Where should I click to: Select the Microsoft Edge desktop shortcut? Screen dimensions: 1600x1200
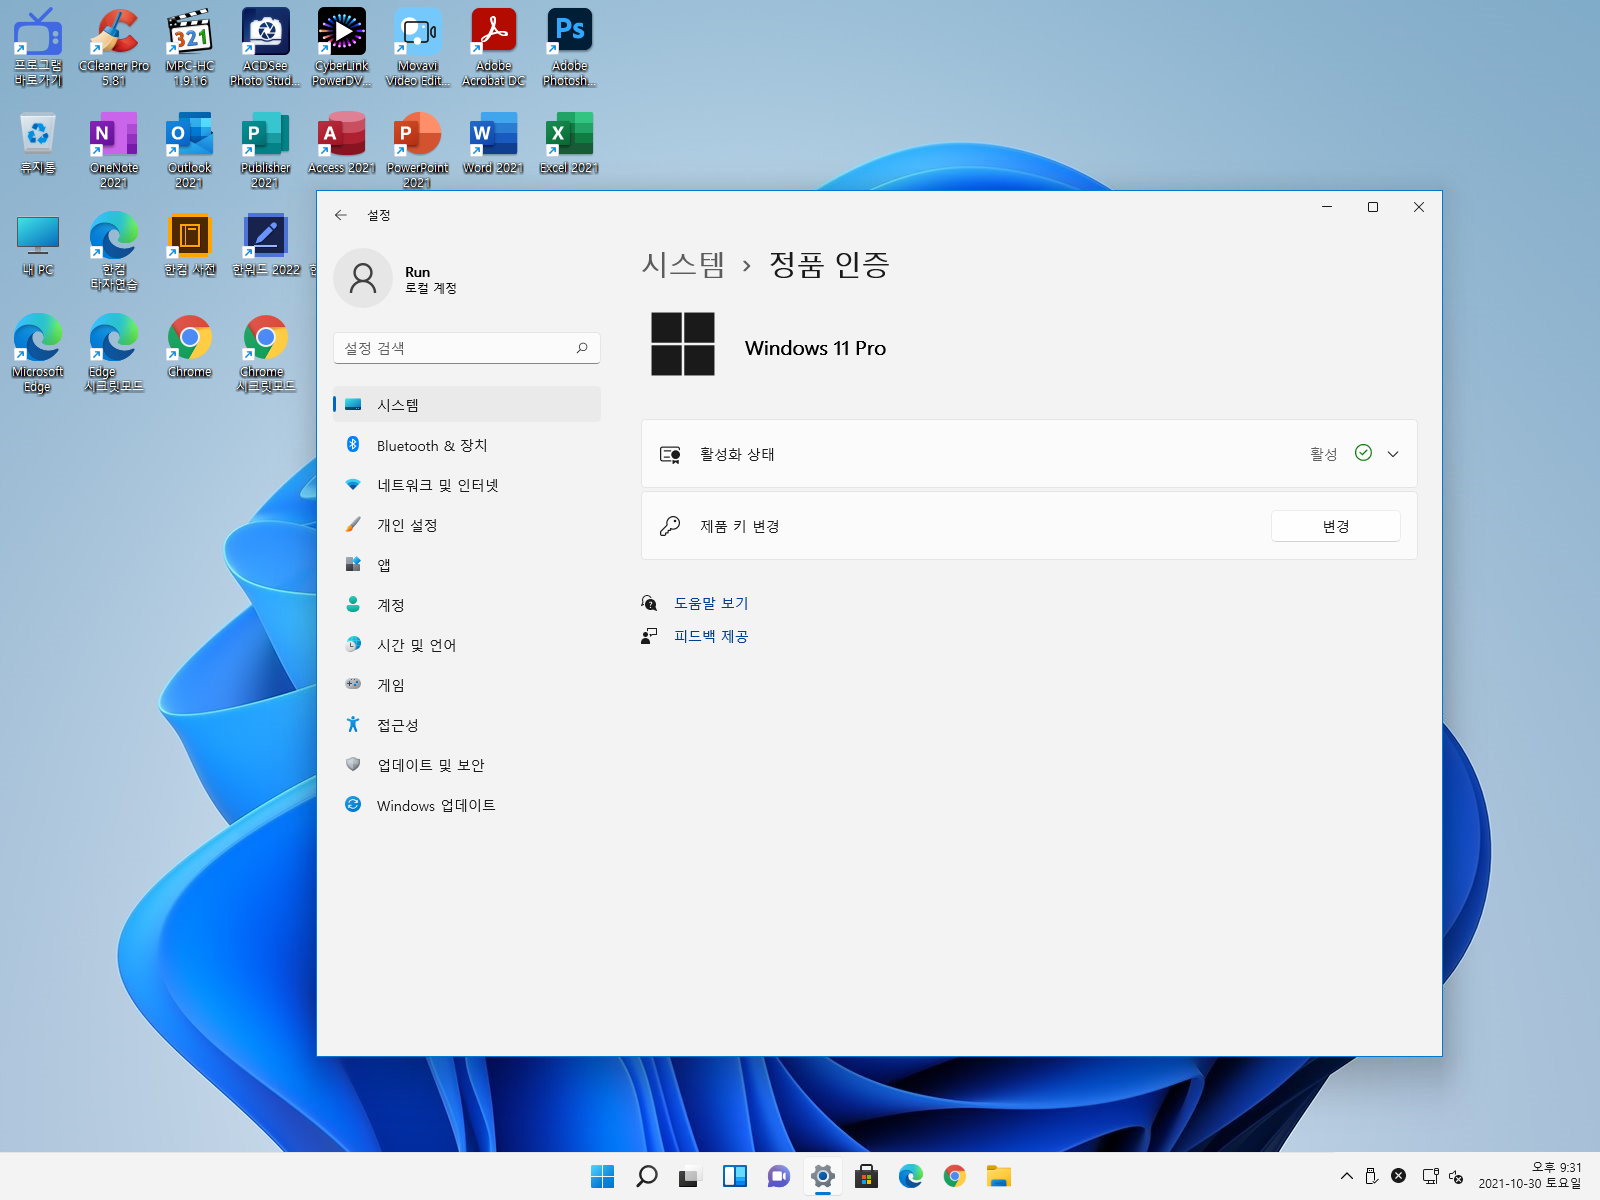coord(38,354)
